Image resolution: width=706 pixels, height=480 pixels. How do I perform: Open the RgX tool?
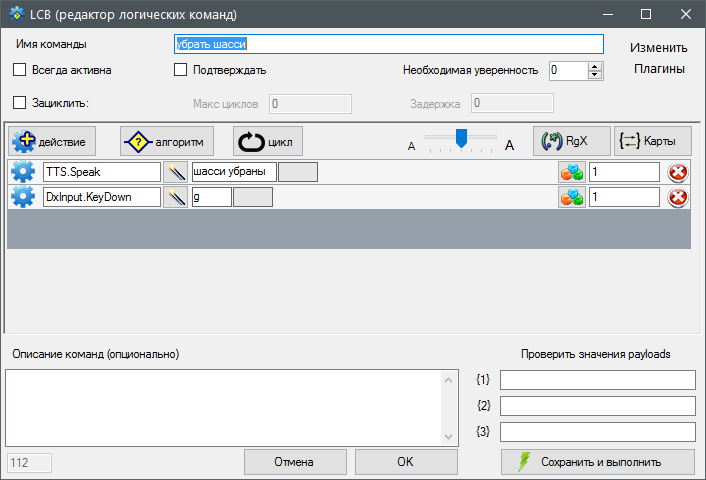572,141
